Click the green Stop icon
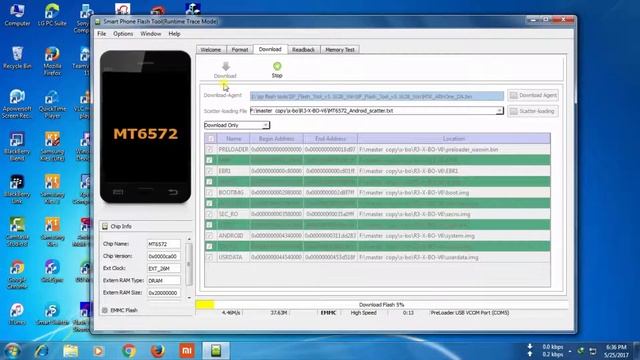 click(x=277, y=66)
